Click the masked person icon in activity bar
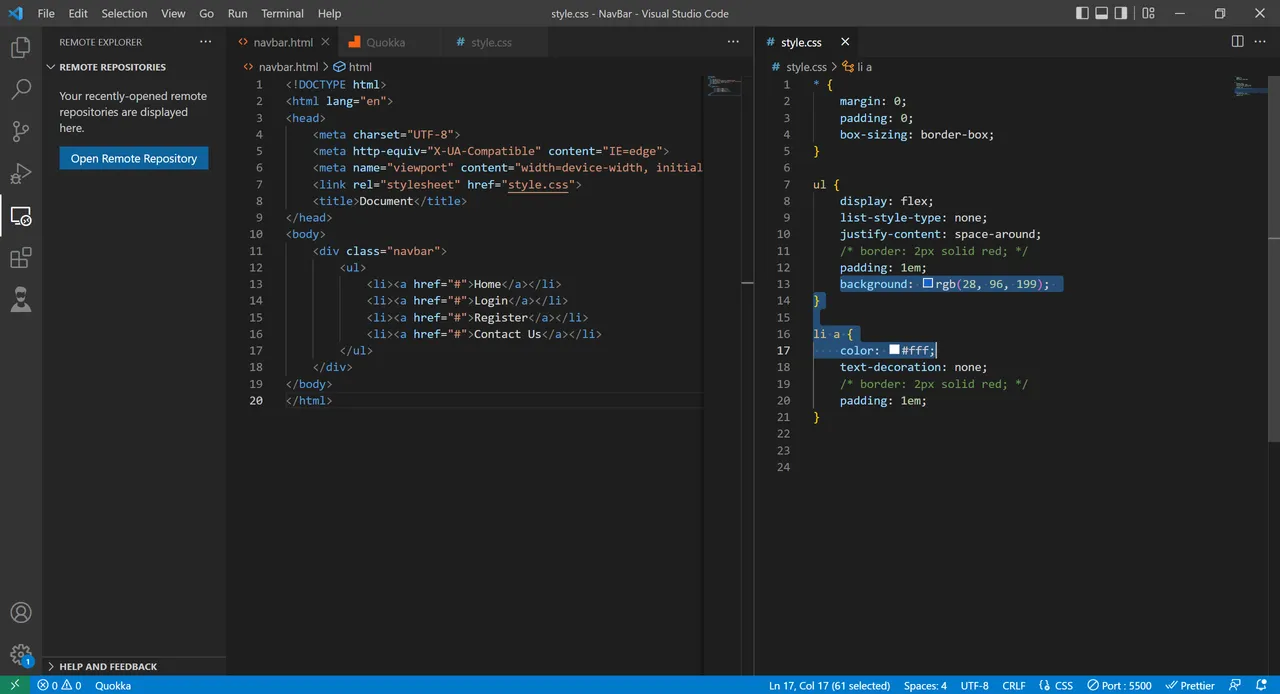The image size is (1280, 694). [21, 300]
